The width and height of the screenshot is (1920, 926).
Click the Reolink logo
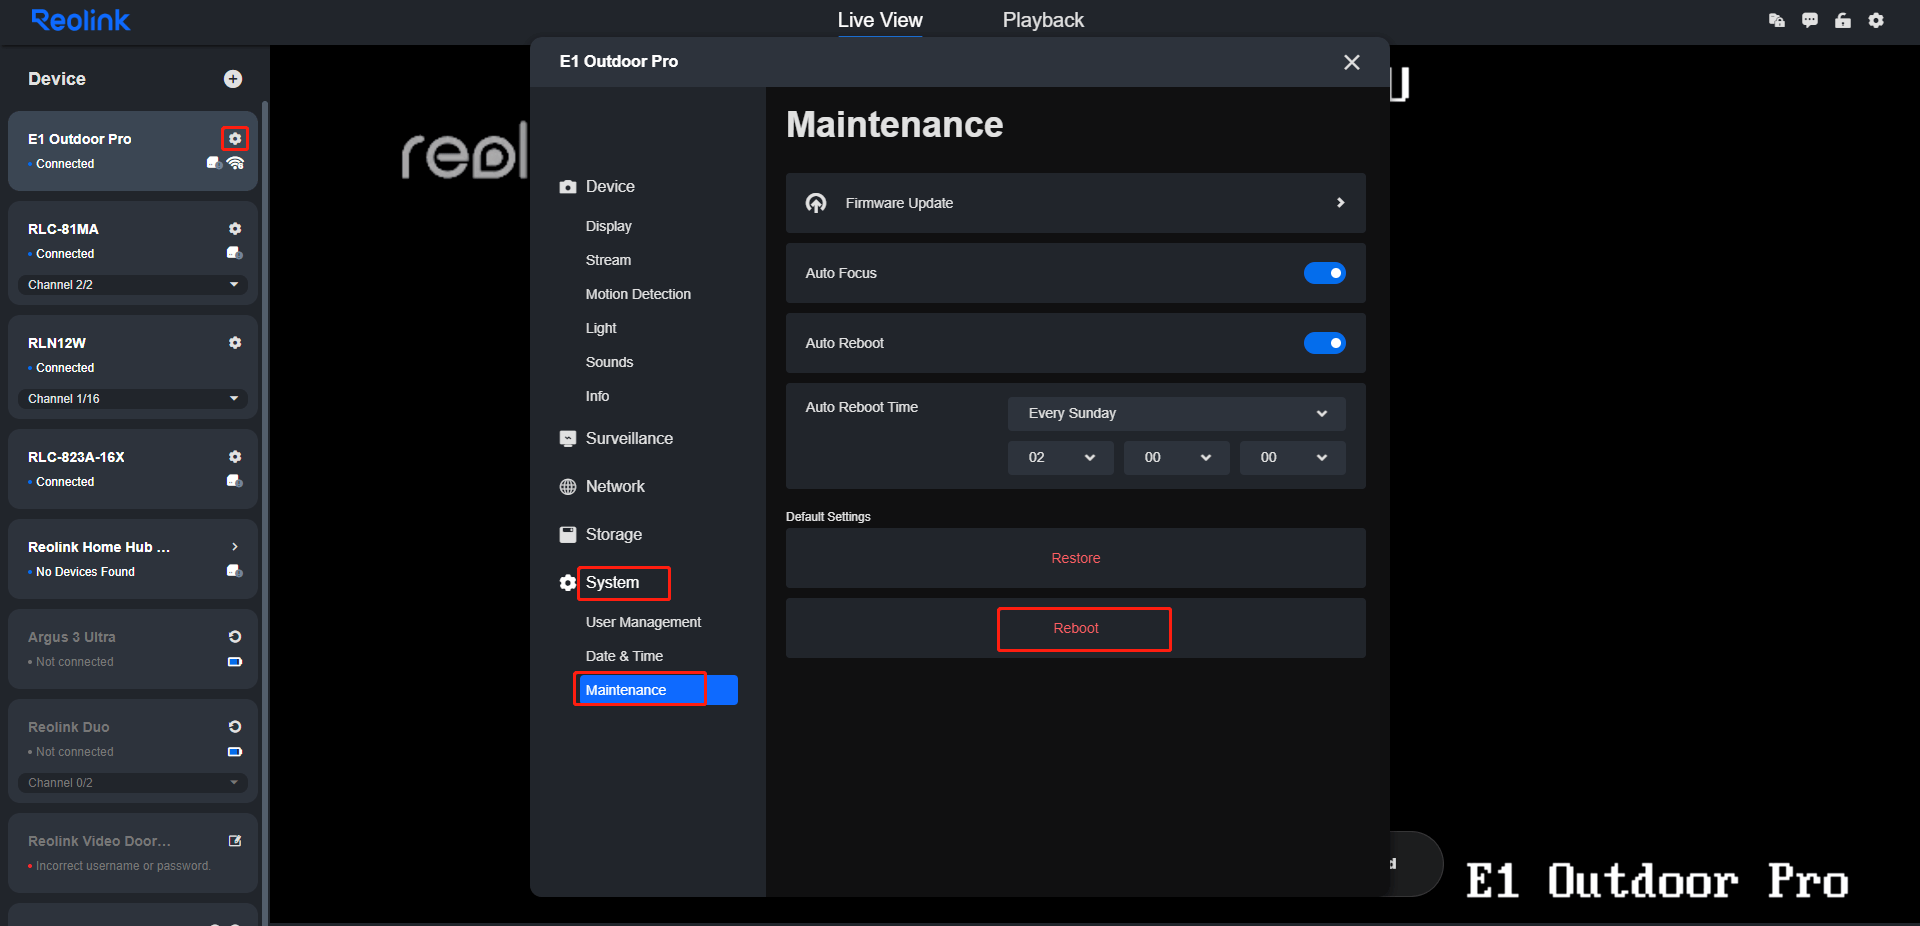(80, 20)
